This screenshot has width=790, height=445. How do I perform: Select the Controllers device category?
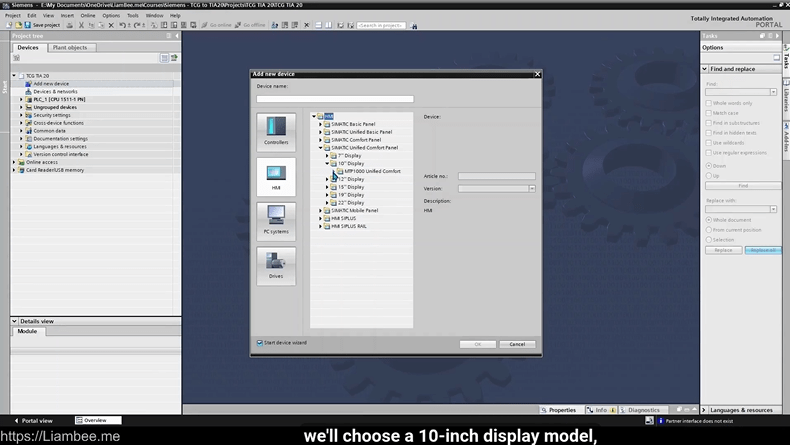[276, 131]
